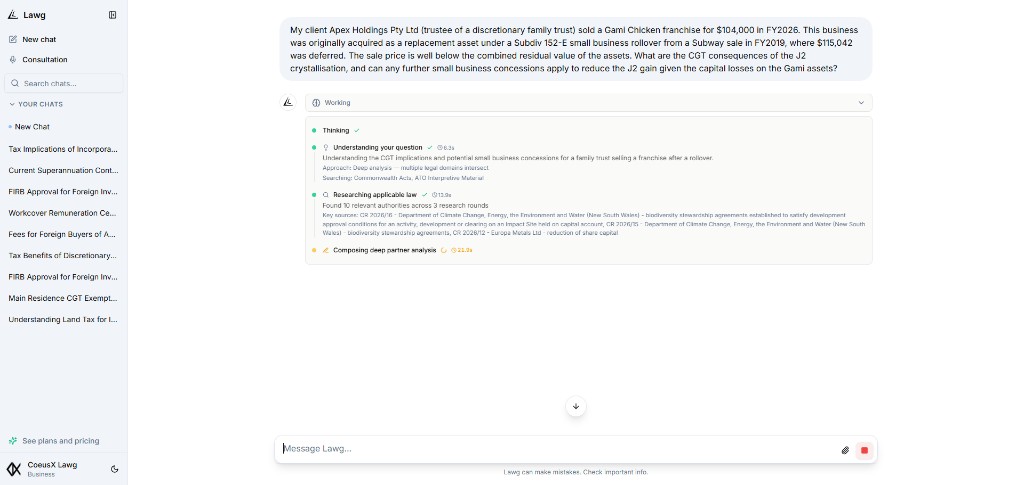Image resolution: width=1024 pixels, height=485 pixels.
Task: Open chat 'Tax Implications of Incorpora...'
Action: [x=63, y=149]
